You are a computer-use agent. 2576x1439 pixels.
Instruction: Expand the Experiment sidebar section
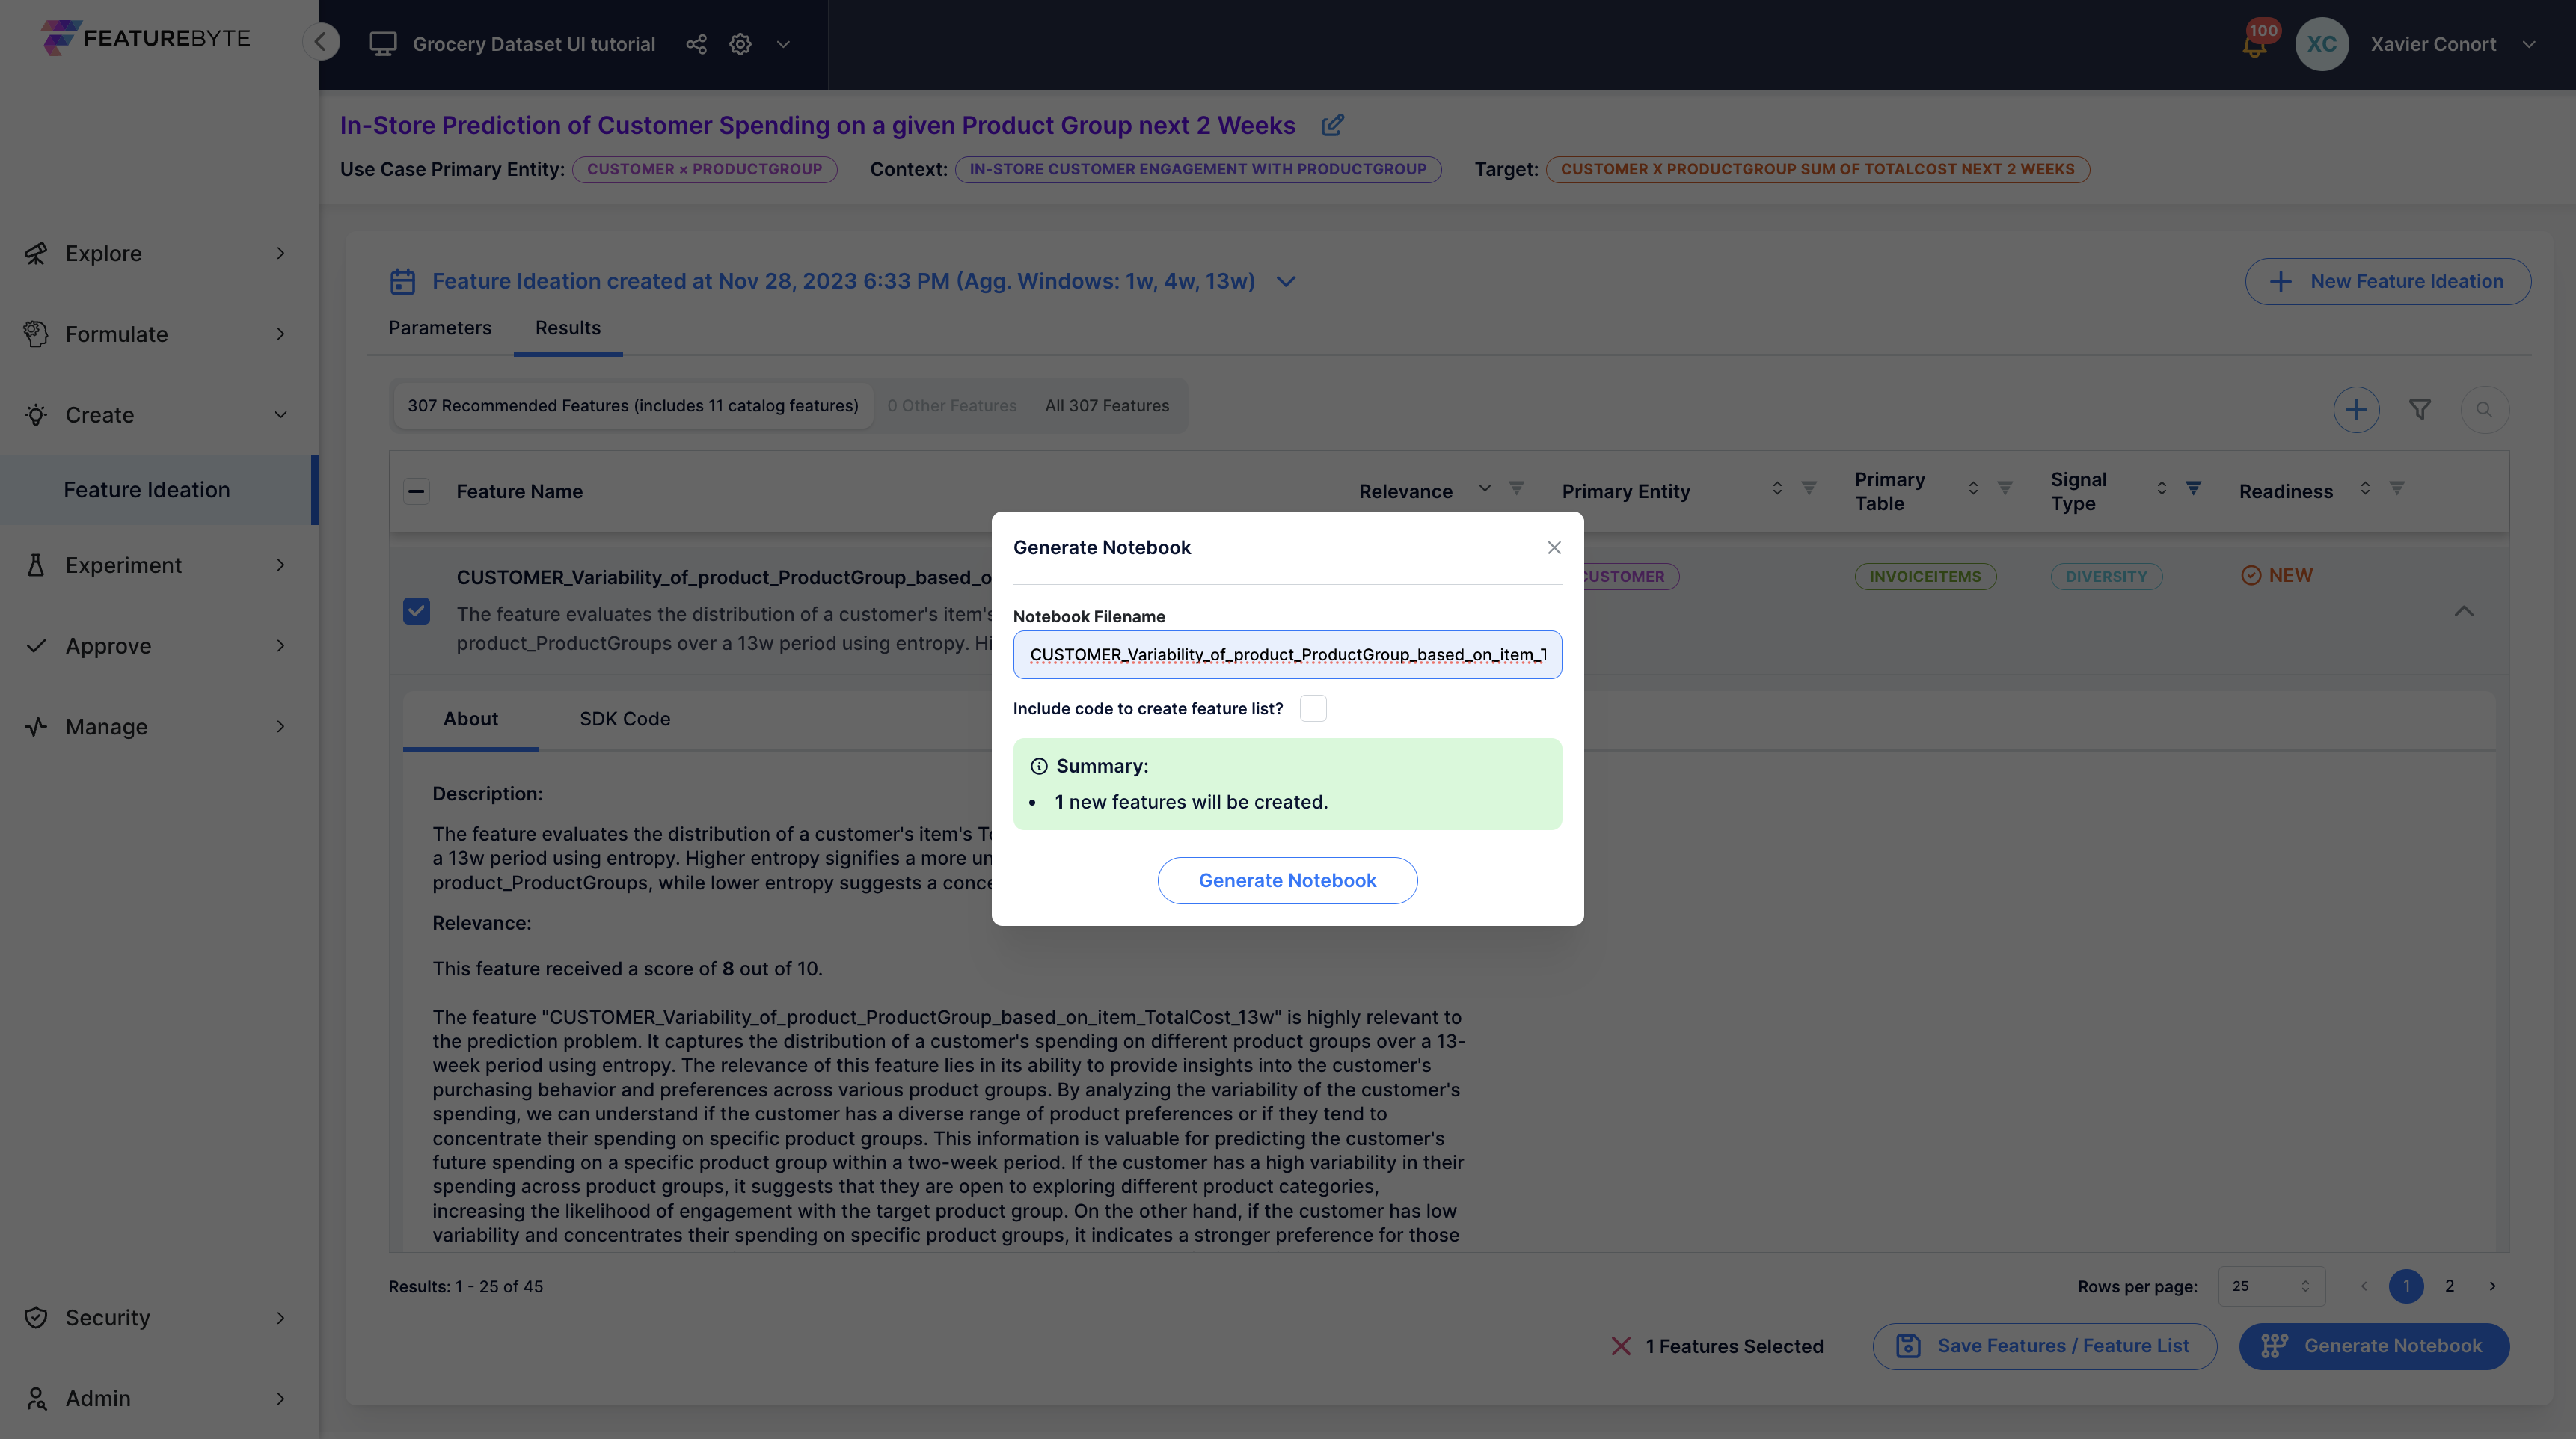click(x=158, y=565)
